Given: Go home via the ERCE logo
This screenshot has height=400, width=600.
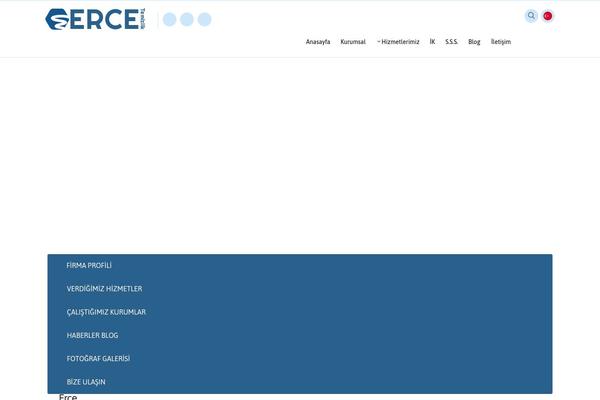Looking at the screenshot, I should click(x=95, y=19).
